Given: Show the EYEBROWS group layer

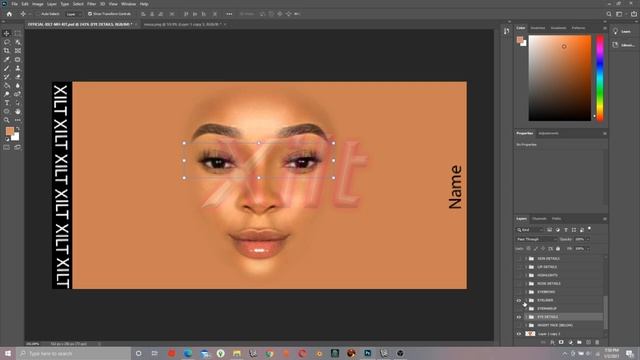Looking at the screenshot, I should [x=519, y=292].
